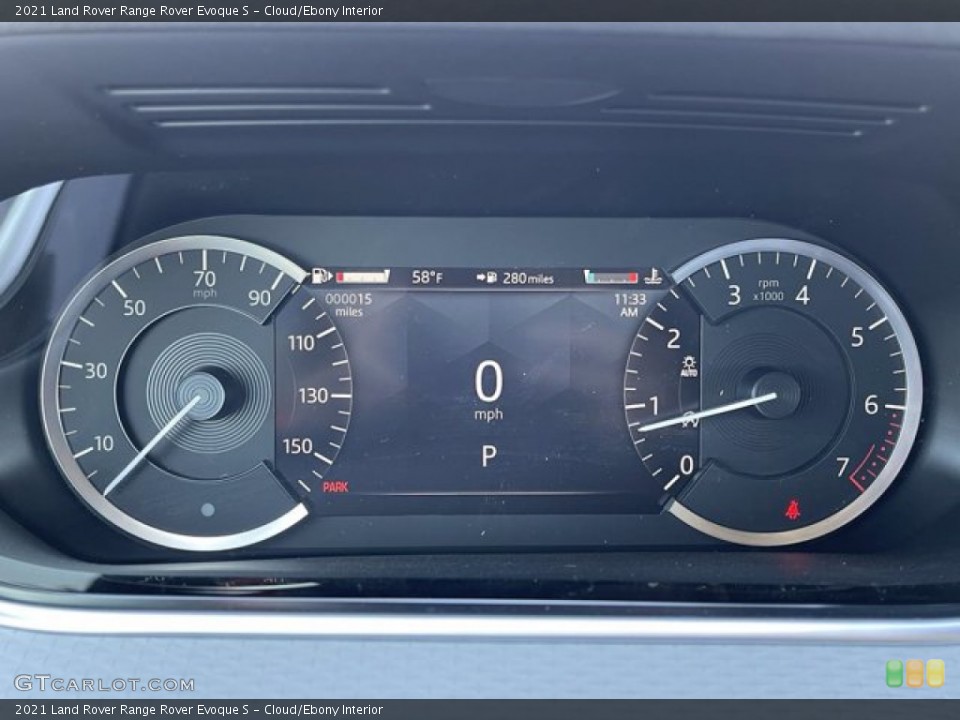
Task: Tap the 10 mark on speedometer
Action: click(103, 443)
